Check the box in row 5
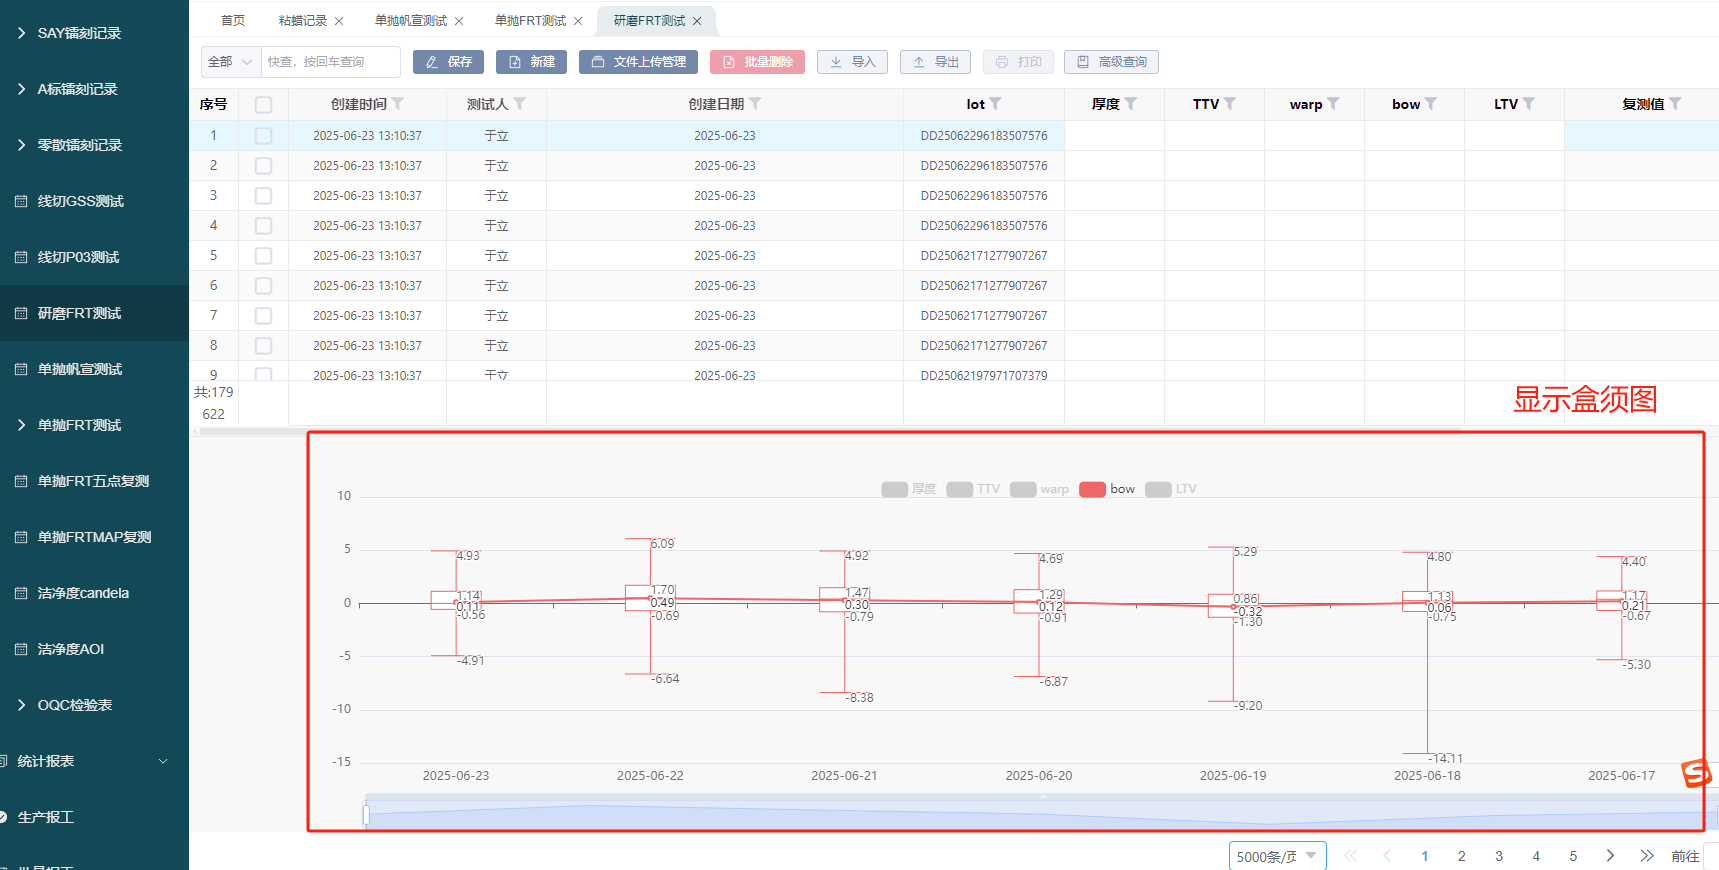Screen dimensions: 1719x870 pyautogui.click(x=263, y=256)
